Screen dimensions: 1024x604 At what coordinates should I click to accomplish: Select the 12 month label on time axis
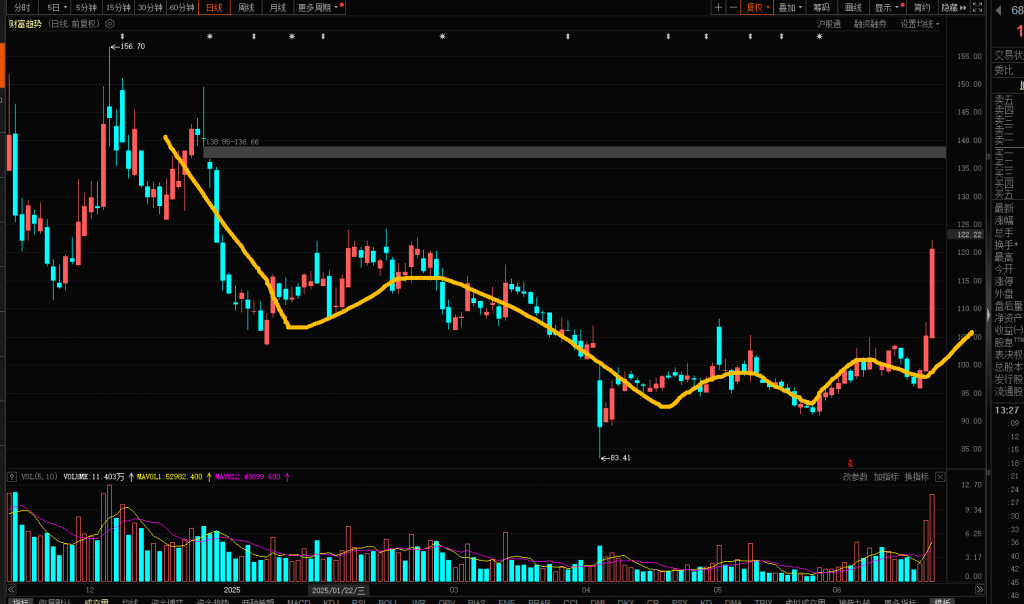(x=89, y=590)
